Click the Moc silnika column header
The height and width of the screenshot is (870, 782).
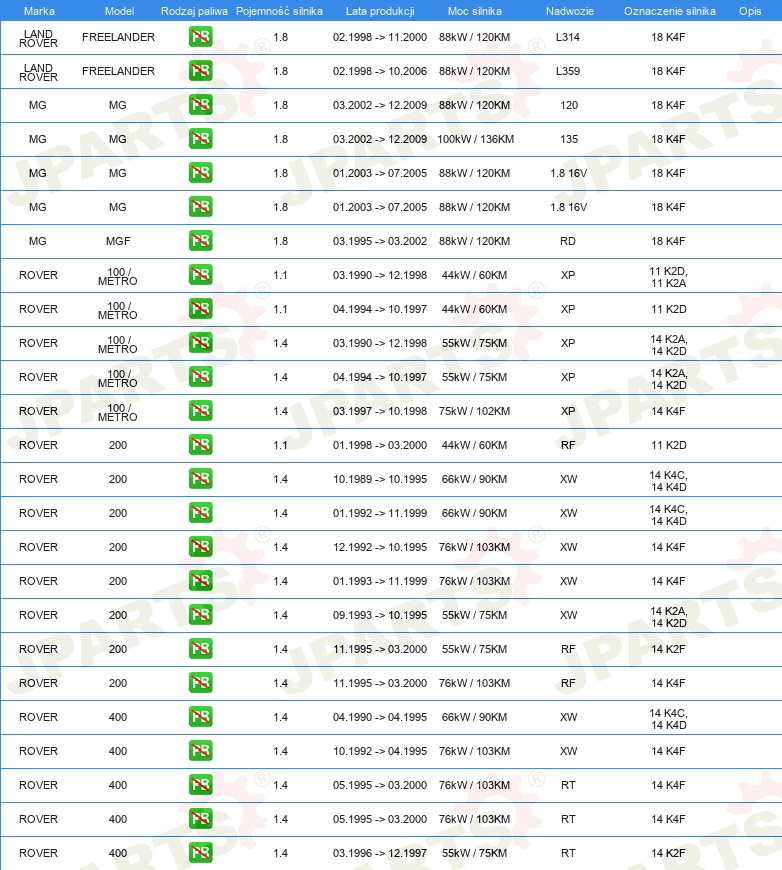pos(475,11)
